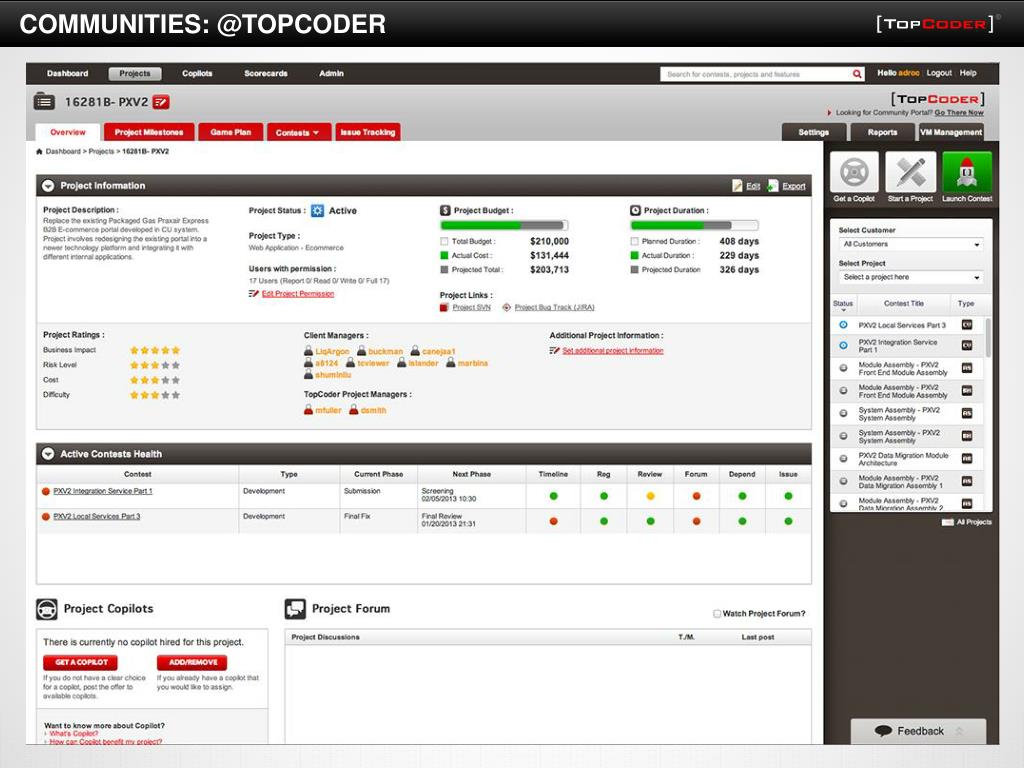Click LiqArgon client manager user icon
The image size is (1024, 768).
coord(309,351)
